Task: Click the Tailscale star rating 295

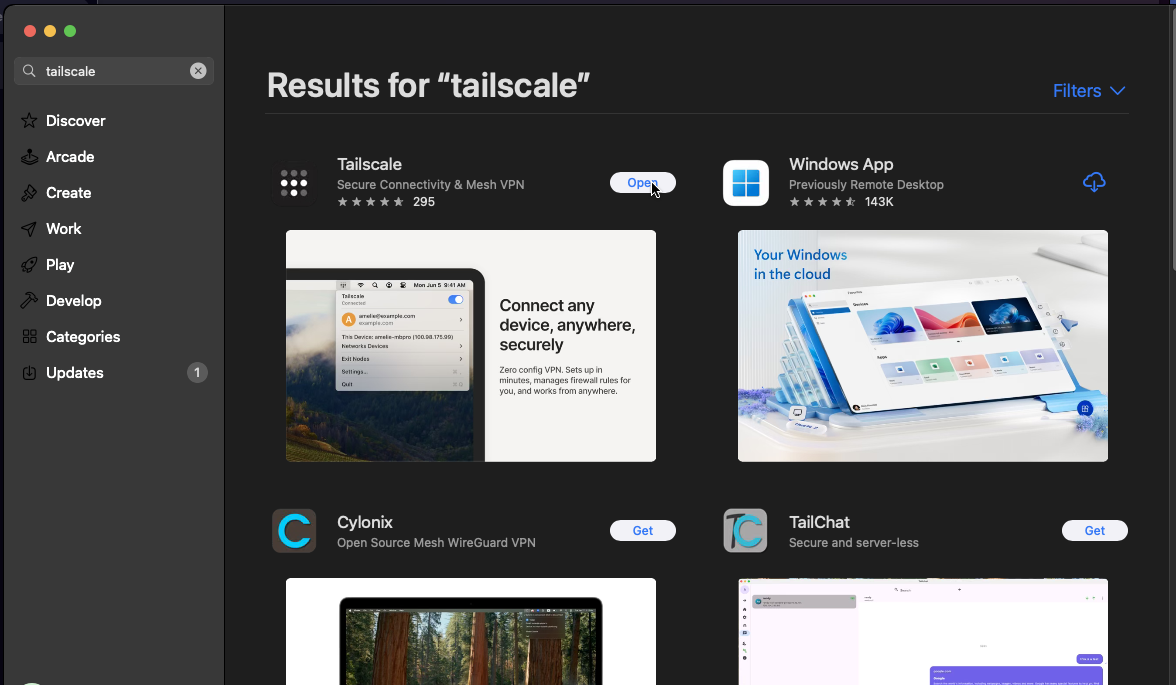Action: [x=386, y=202]
